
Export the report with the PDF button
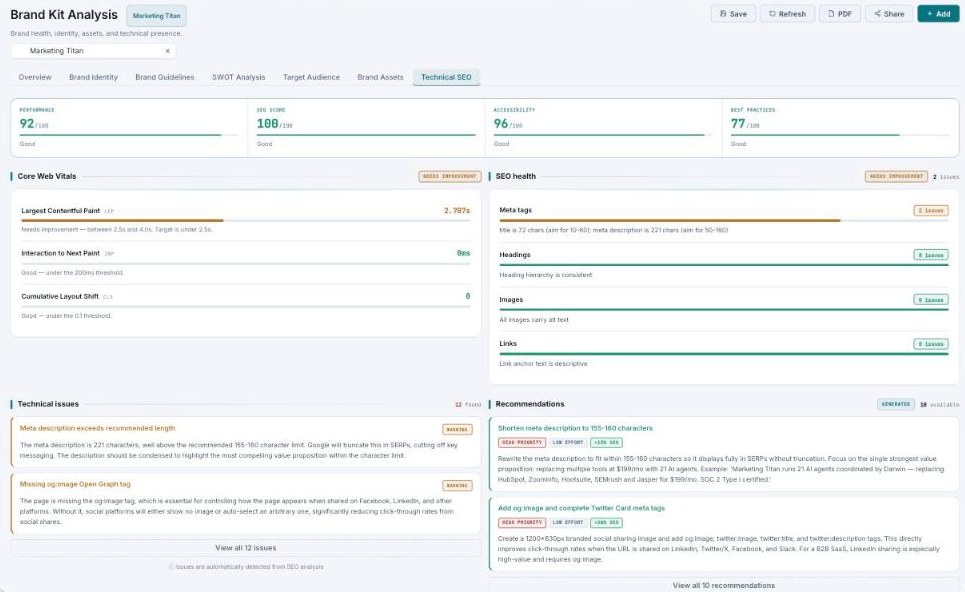pos(839,14)
